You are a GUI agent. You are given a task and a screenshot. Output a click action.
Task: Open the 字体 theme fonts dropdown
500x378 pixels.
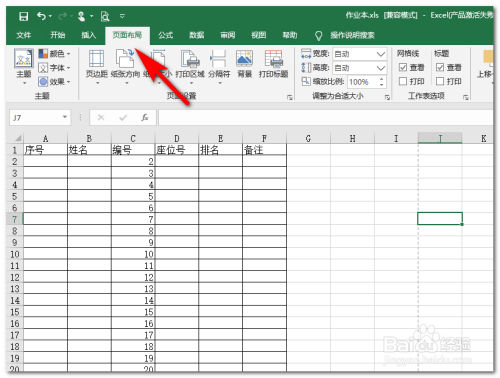(54, 68)
